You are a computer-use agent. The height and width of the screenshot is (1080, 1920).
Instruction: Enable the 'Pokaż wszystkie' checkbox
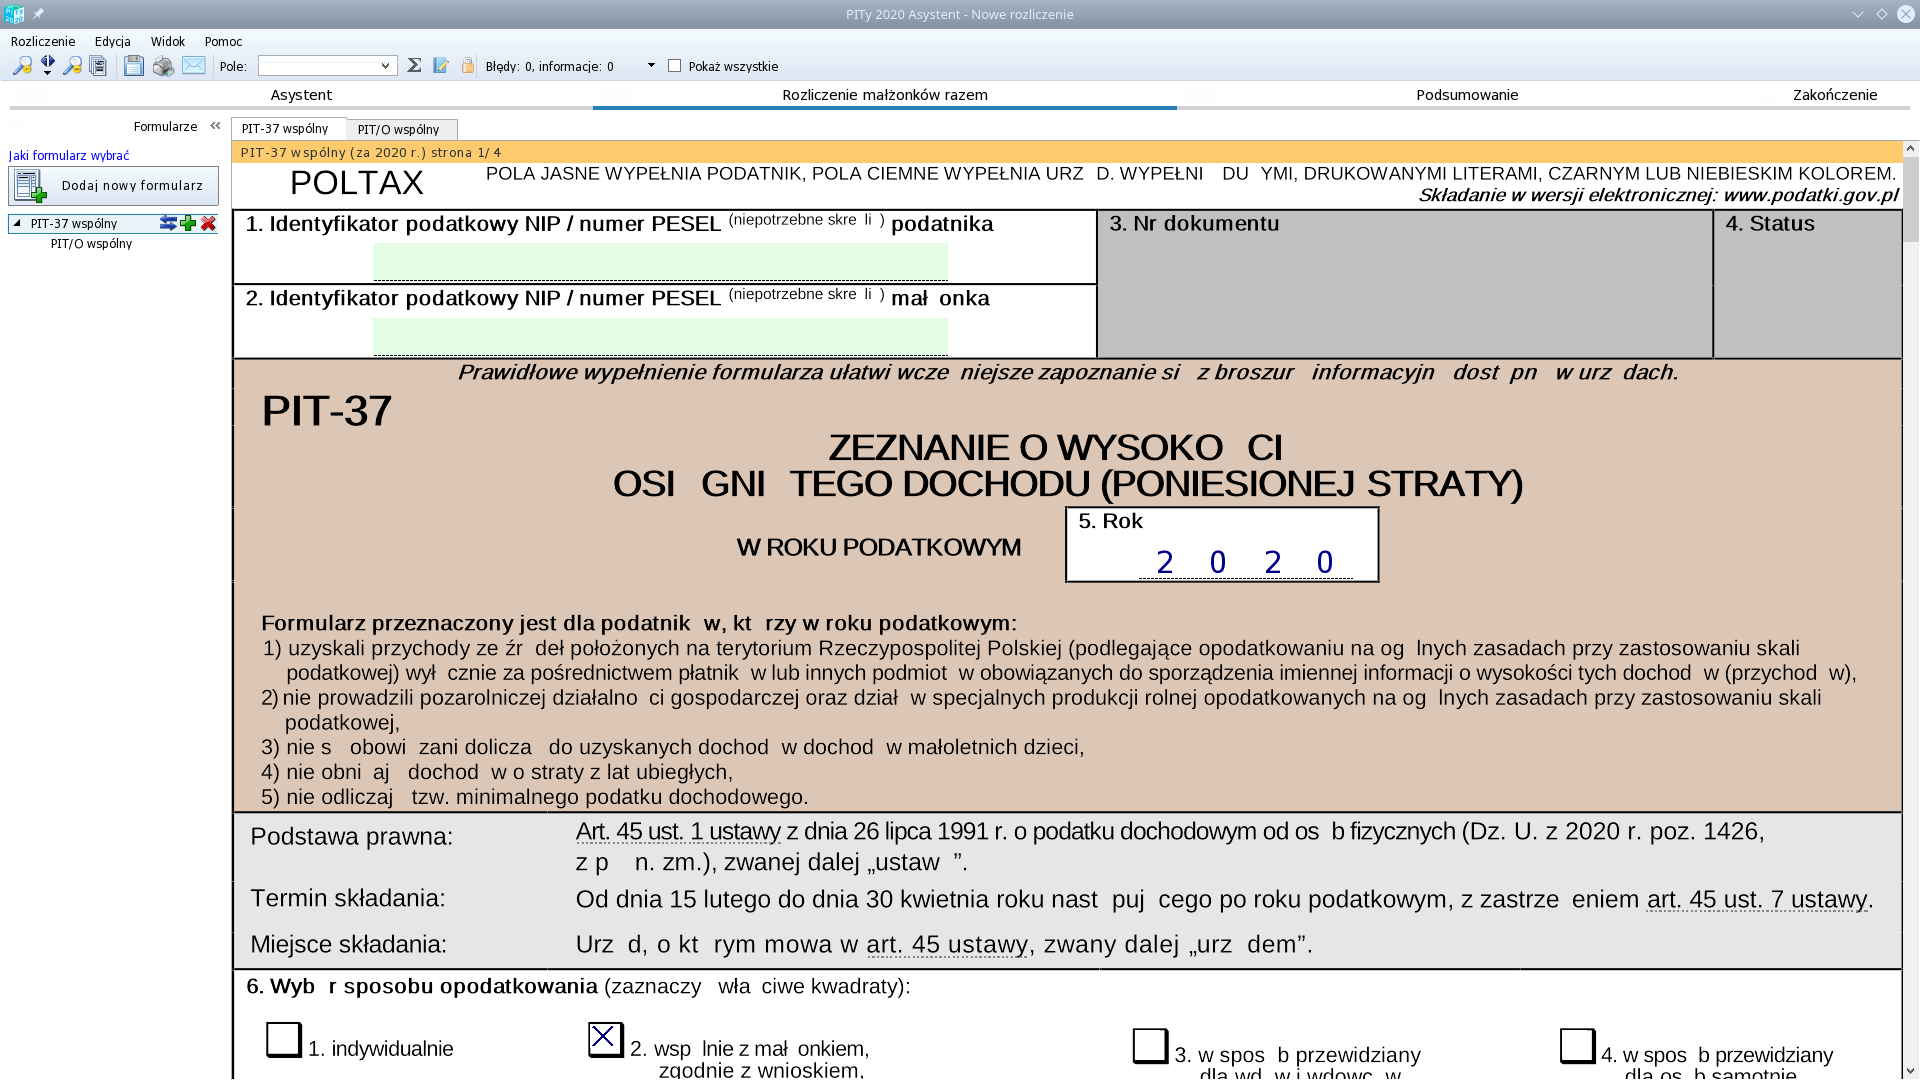675,66
